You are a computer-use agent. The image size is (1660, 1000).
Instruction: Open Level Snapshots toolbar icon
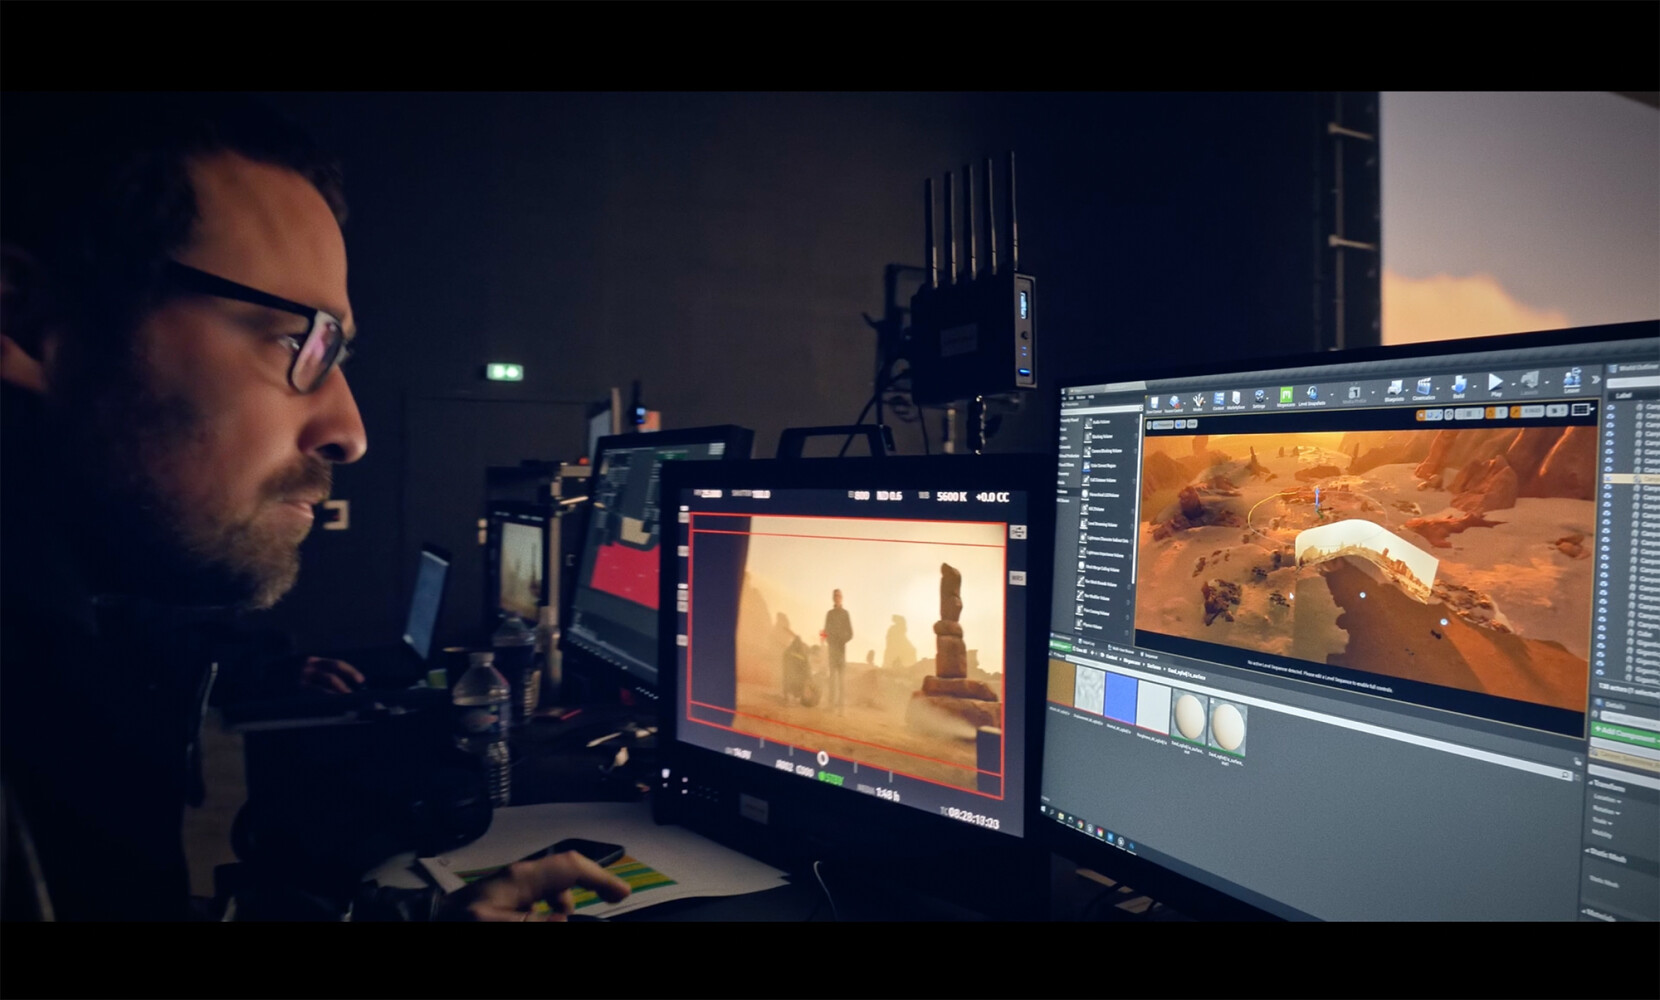(x=1312, y=394)
